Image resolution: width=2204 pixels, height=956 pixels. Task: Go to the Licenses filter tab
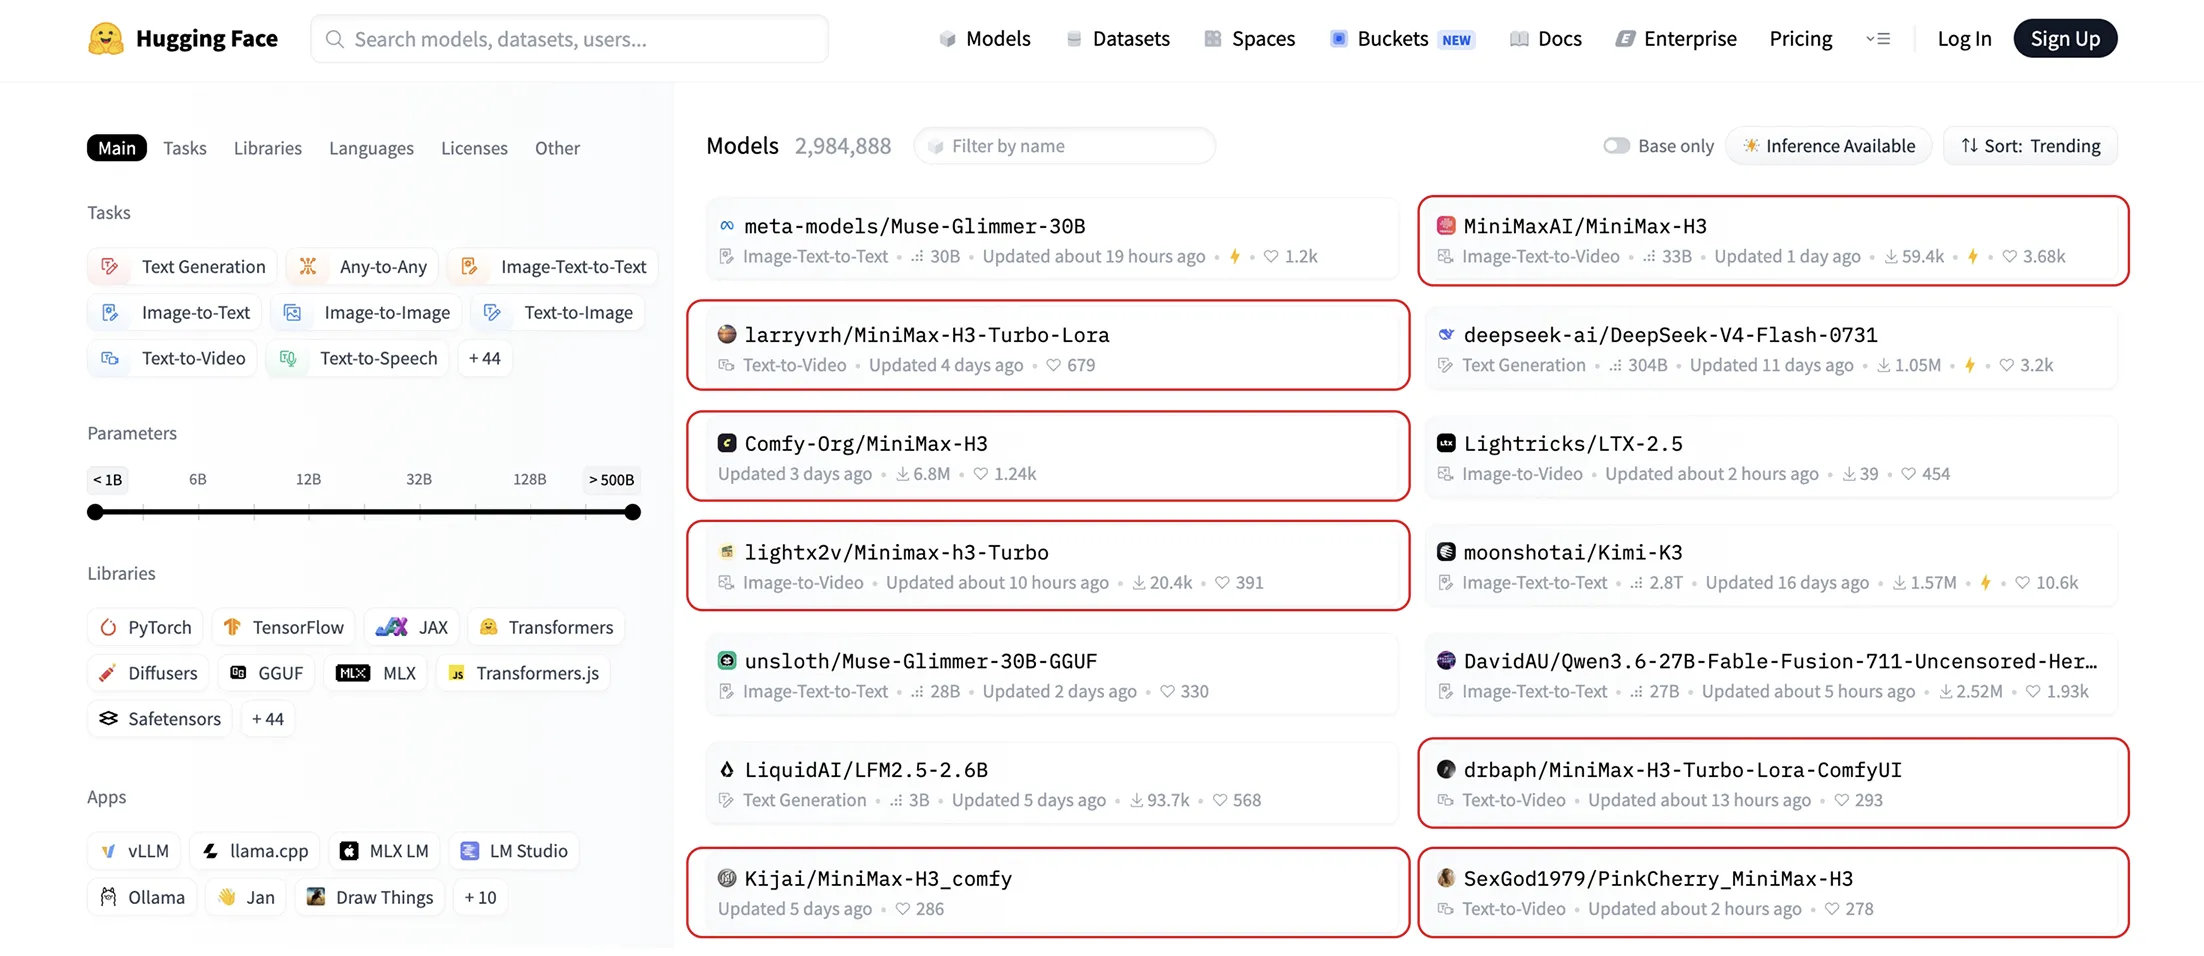[x=474, y=148]
